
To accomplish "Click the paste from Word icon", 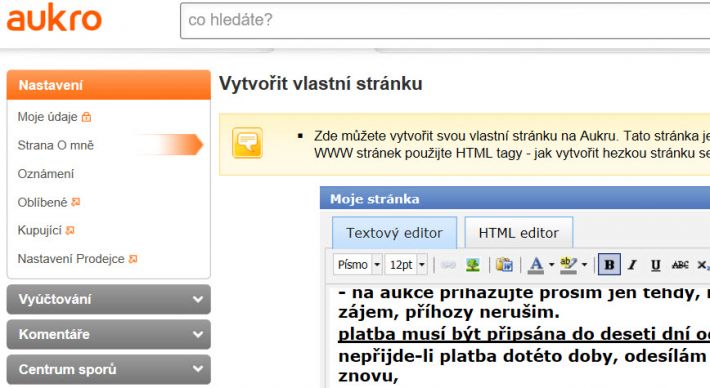I will click(504, 264).
